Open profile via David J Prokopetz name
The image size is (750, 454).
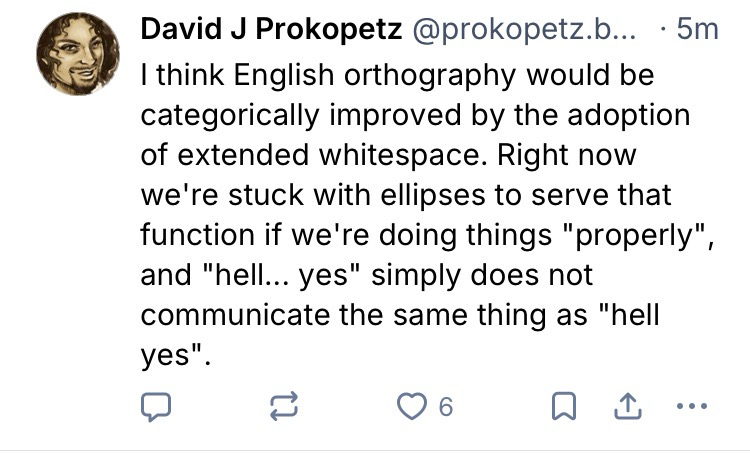[269, 30]
